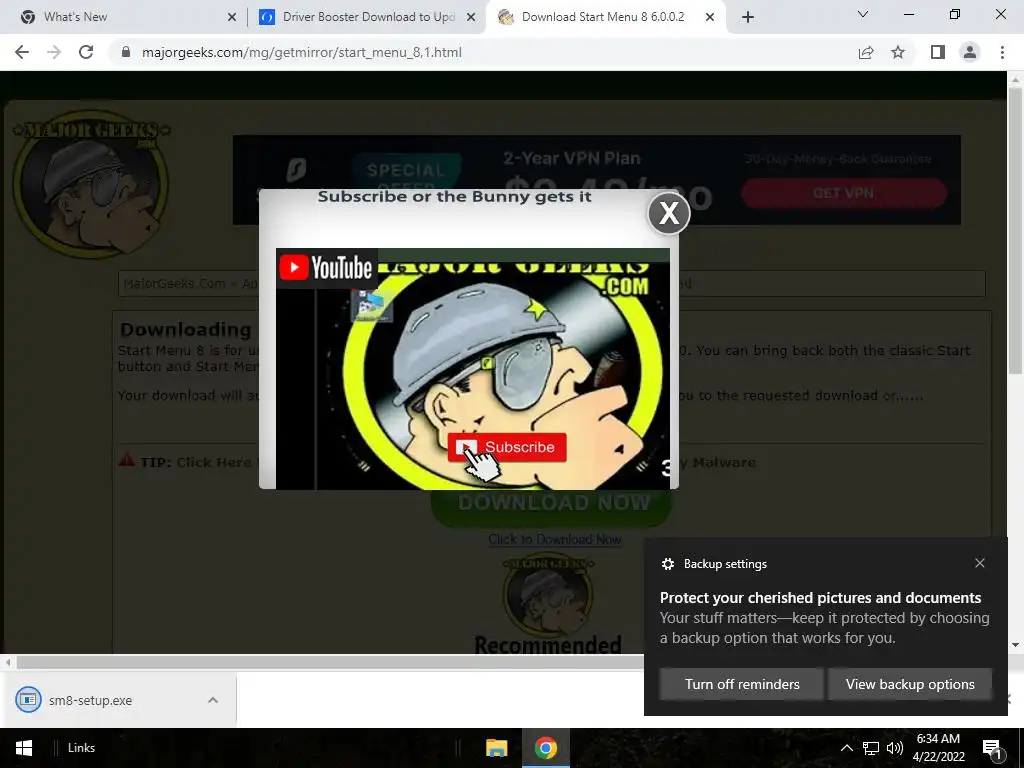
Task: Click the Surfshark VPN banner logo
Action: pyautogui.click(x=296, y=171)
